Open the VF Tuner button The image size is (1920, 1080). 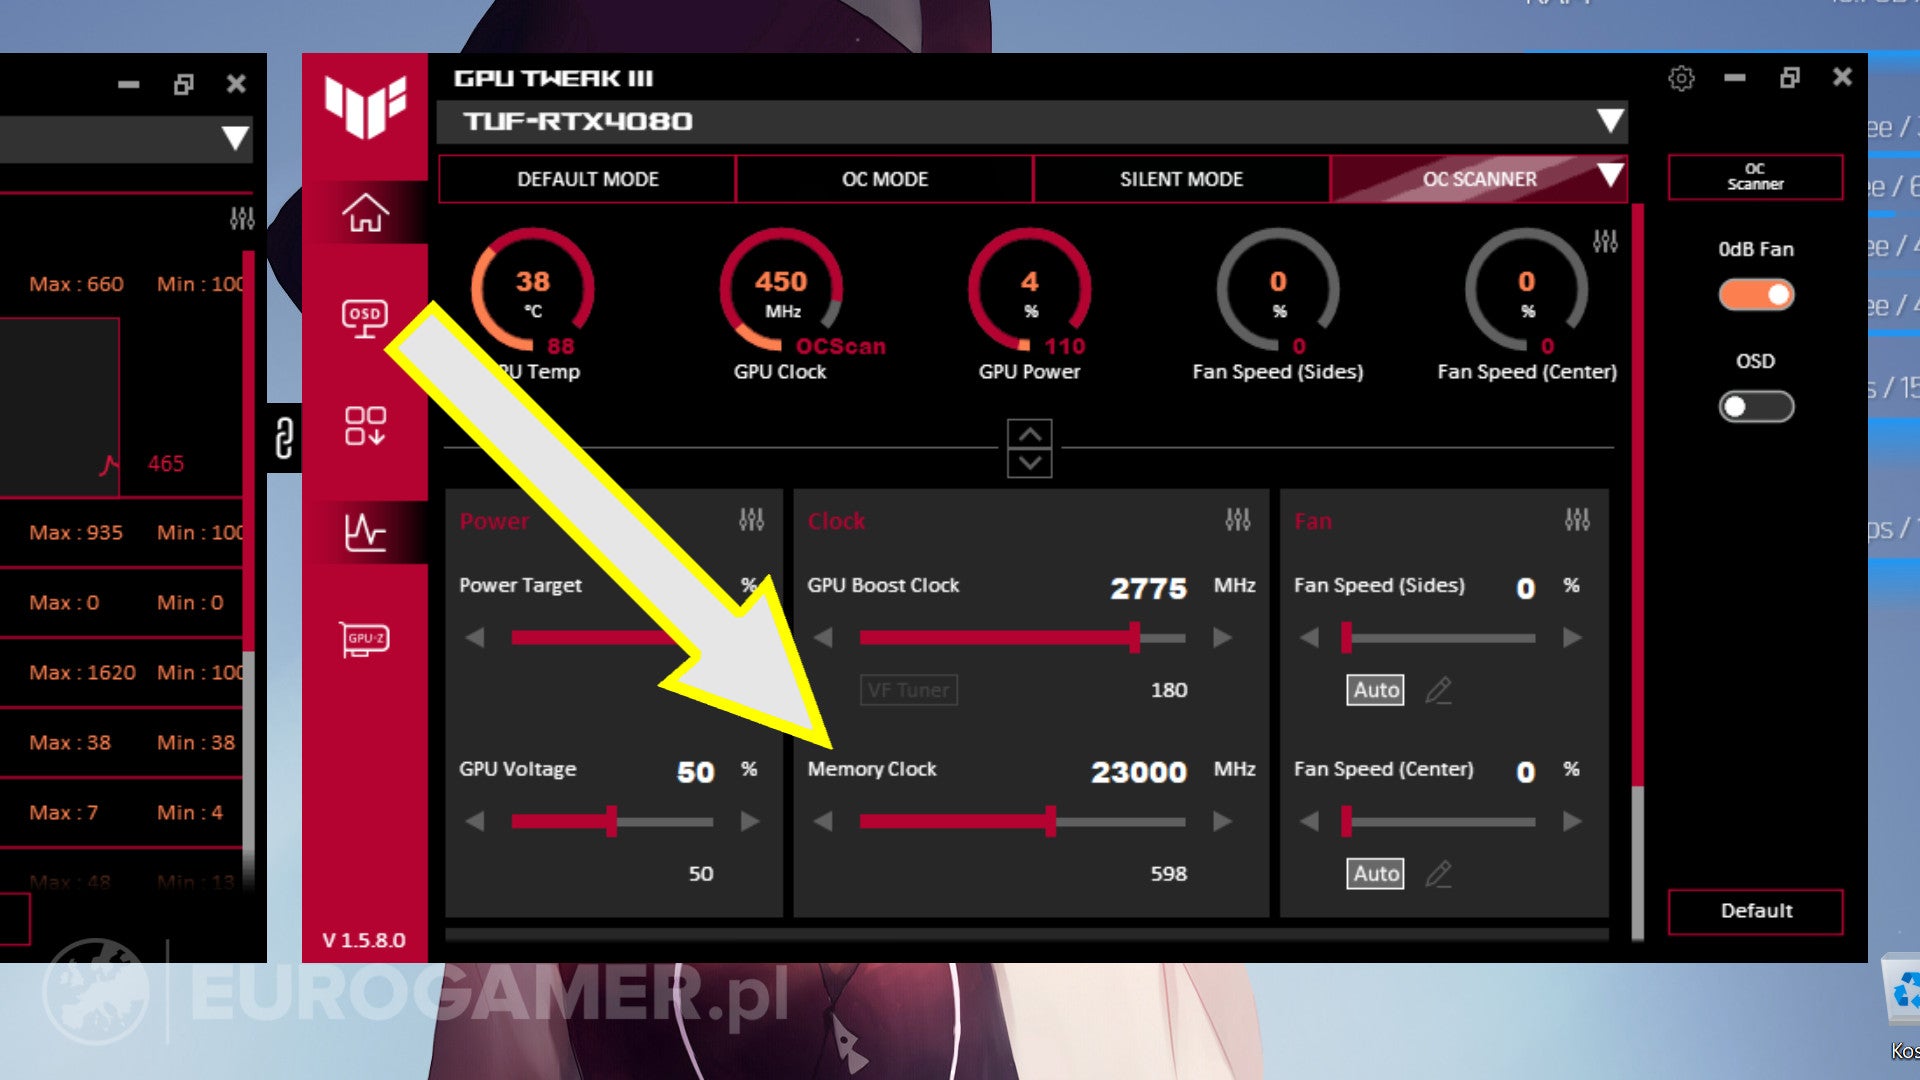(x=908, y=690)
